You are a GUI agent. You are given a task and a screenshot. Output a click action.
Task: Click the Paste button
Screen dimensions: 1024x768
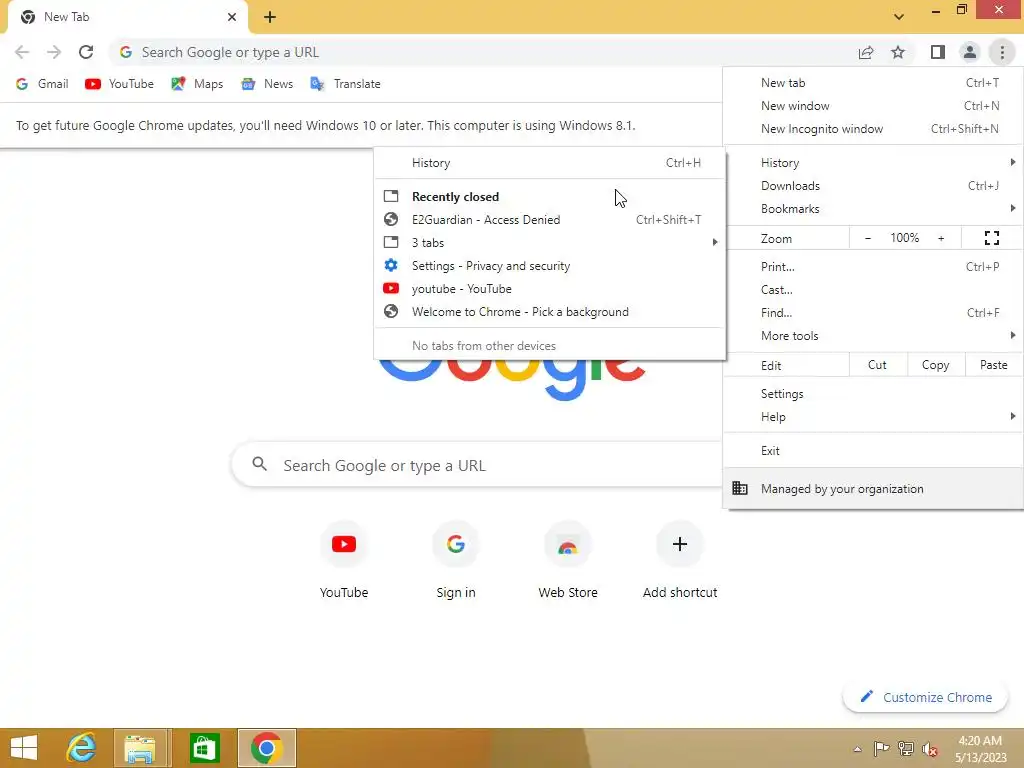[993, 365]
